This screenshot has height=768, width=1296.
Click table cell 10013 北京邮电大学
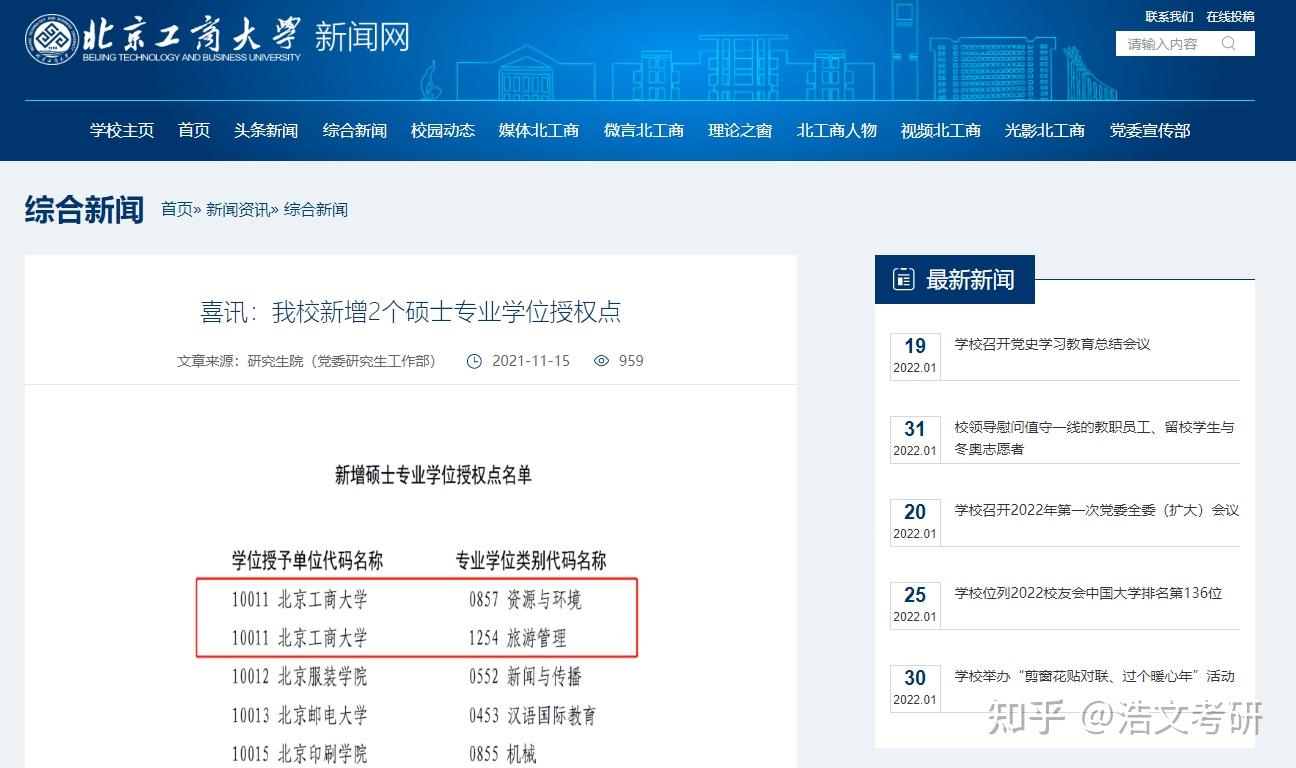pos(300,716)
